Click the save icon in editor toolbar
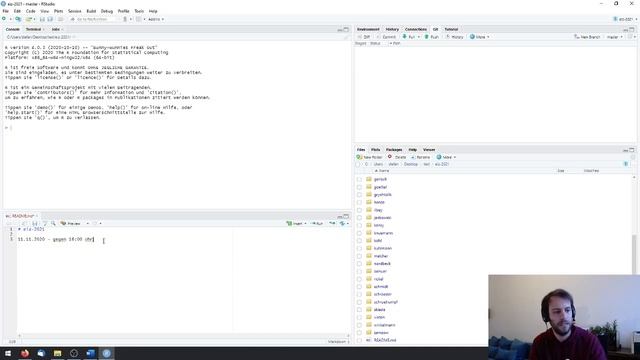This screenshot has height=360, width=640. 35,223
